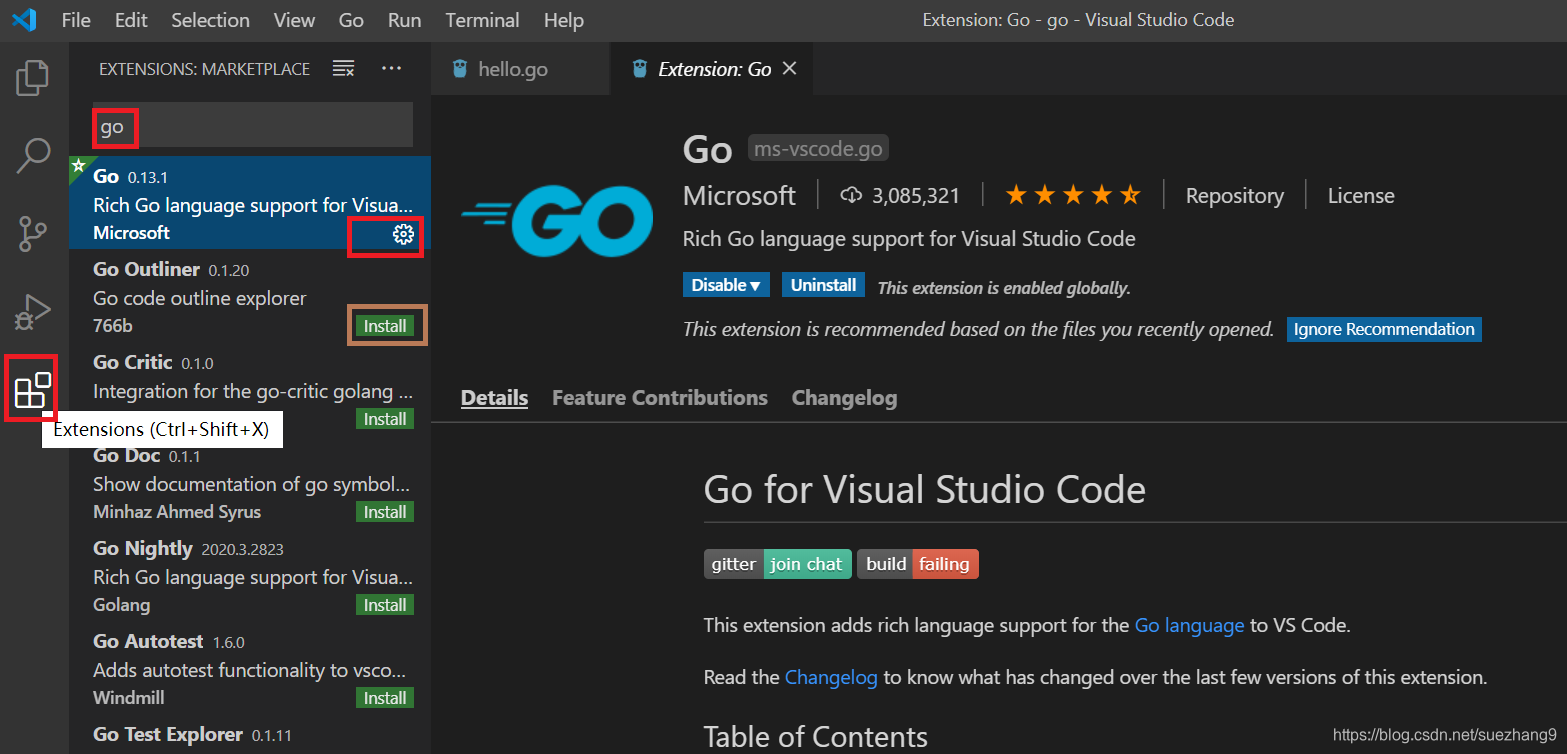This screenshot has width=1567, height=754.
Task: Open the Edit menu
Action: (131, 20)
